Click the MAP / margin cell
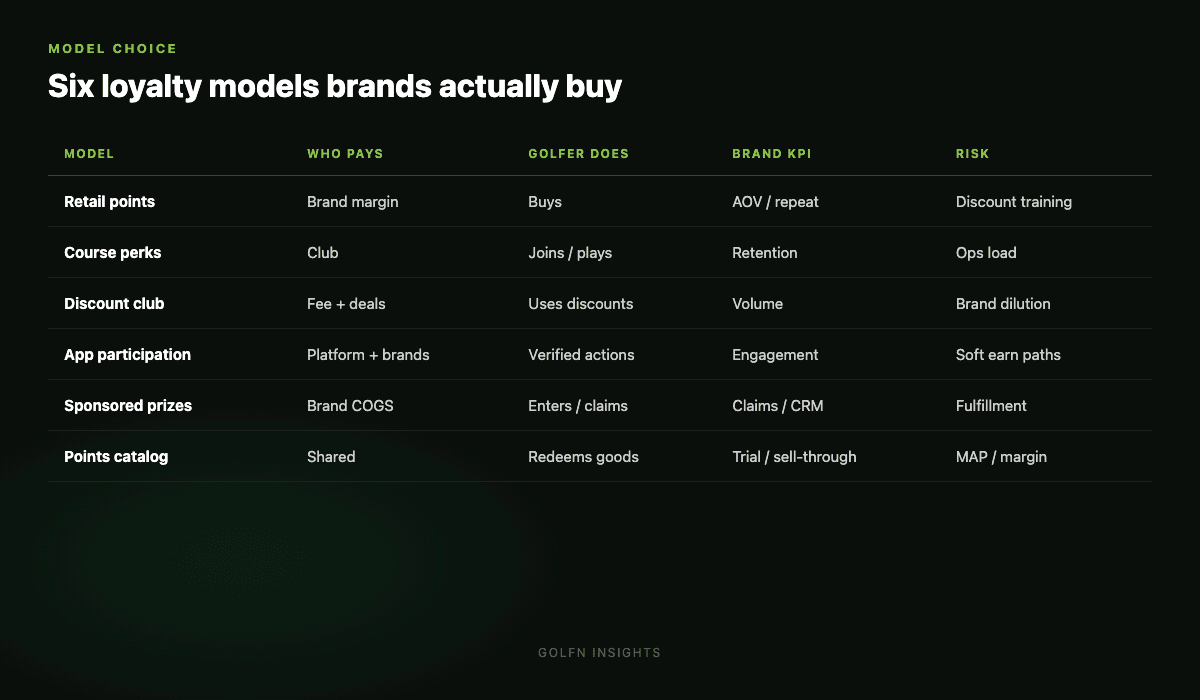Viewport: 1200px width, 700px height. 1001,457
